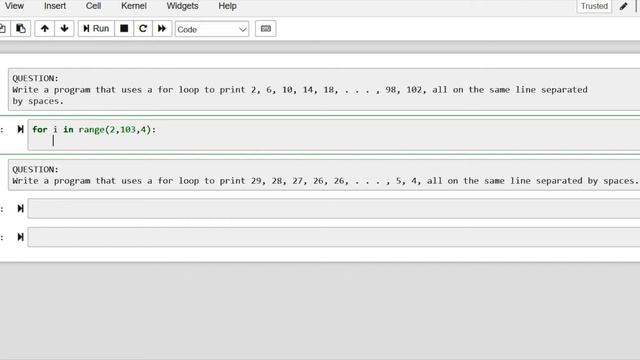This screenshot has height=360, width=640.
Task: Open the Widgets menu
Action: (182, 6)
